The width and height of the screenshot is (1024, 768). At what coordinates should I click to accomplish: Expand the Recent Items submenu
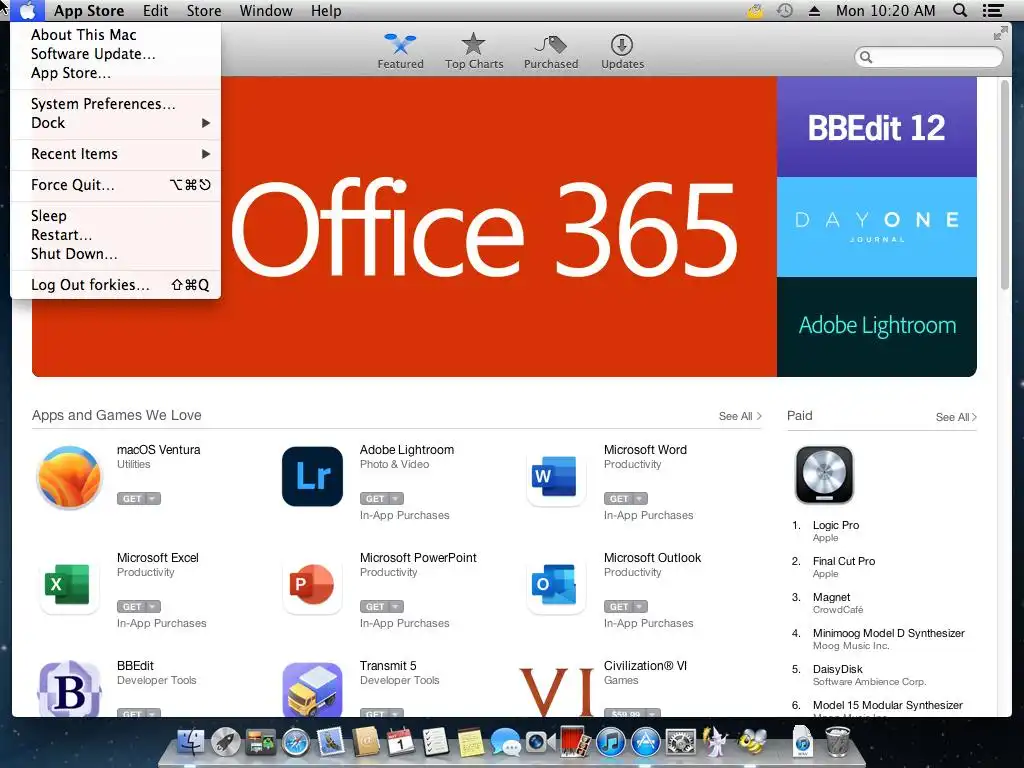click(x=116, y=154)
